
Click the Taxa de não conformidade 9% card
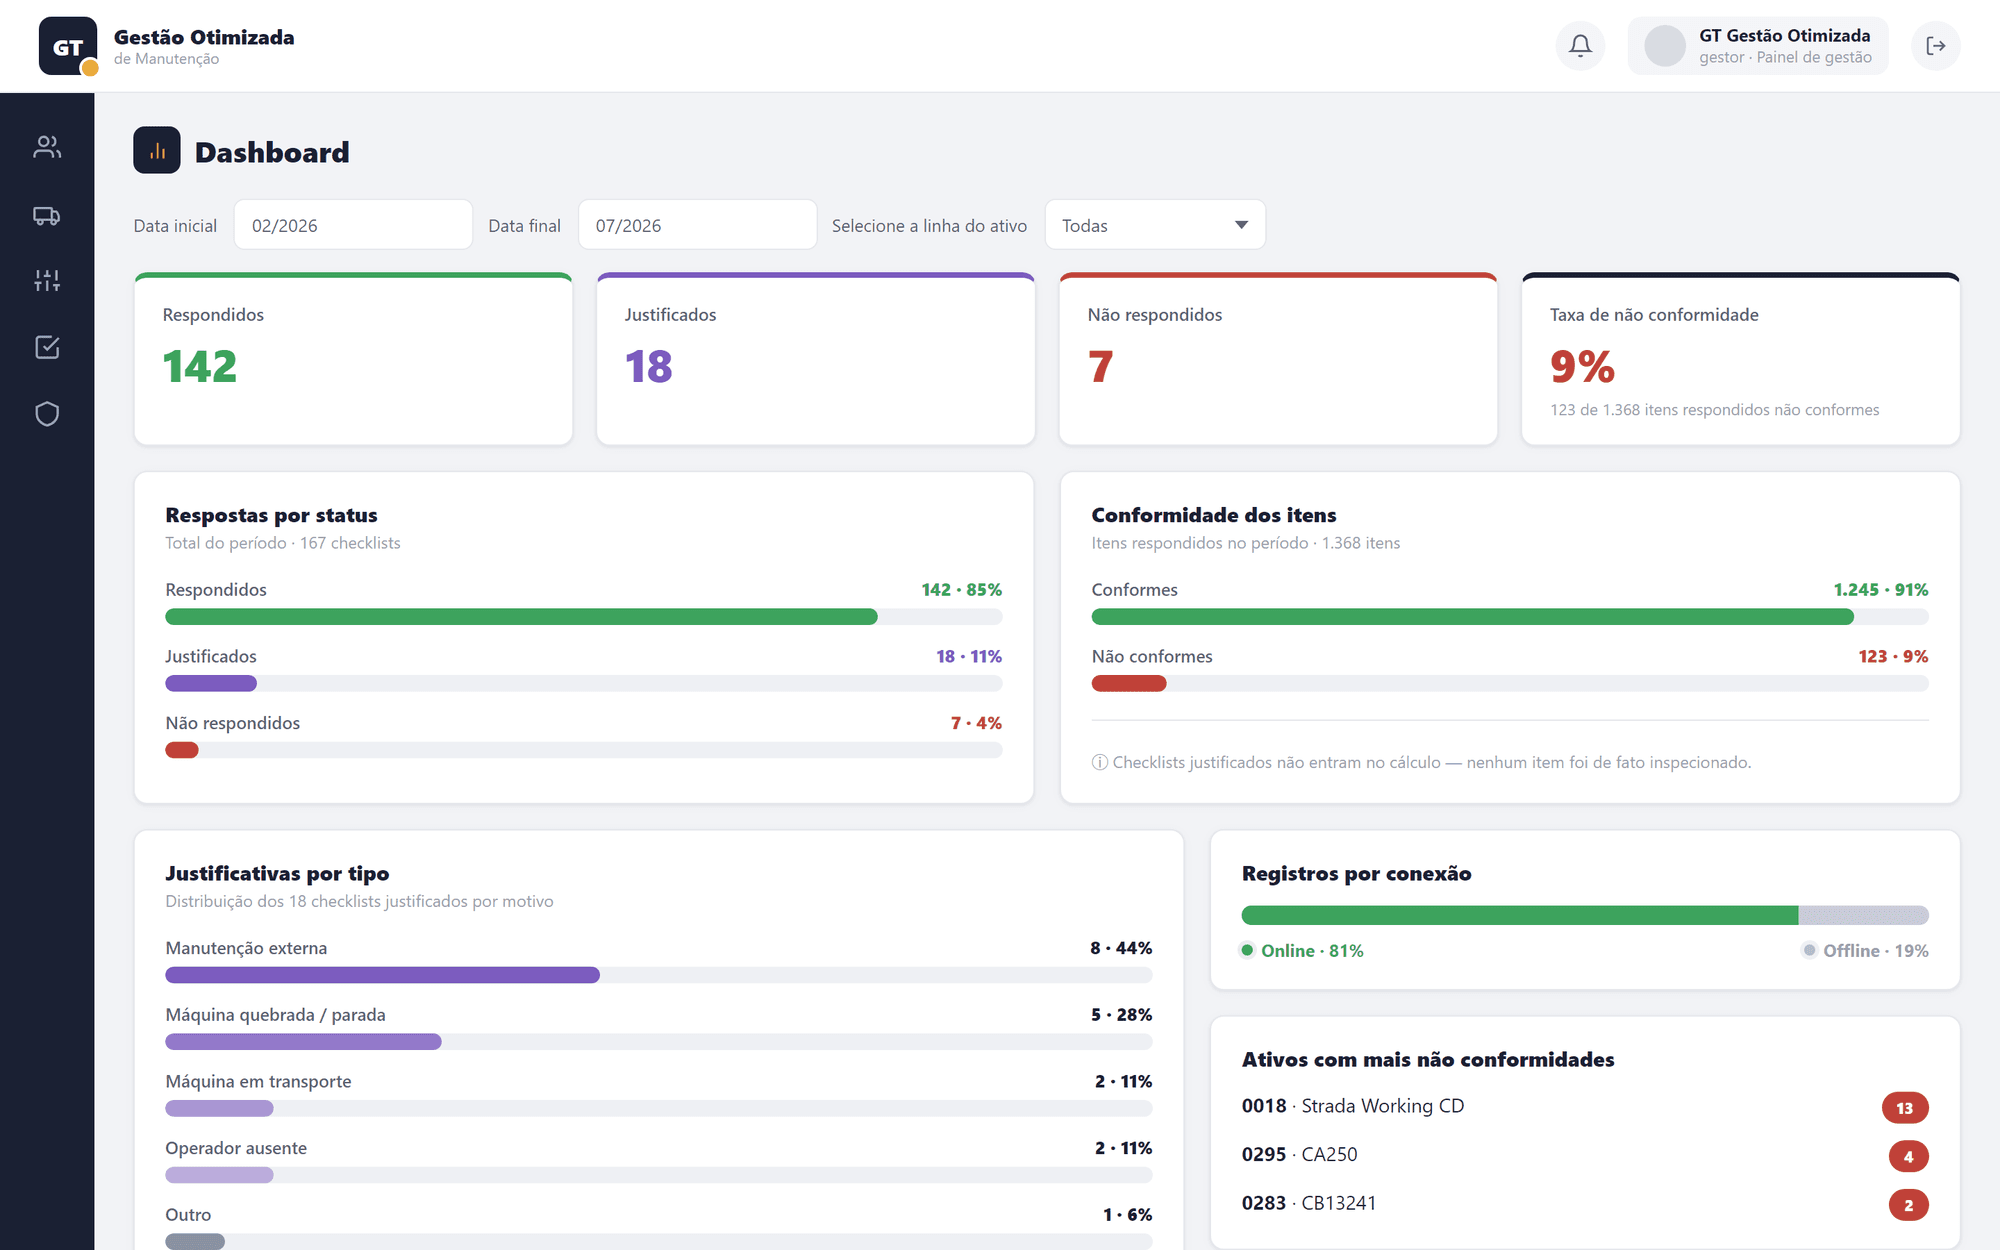click(x=1740, y=359)
